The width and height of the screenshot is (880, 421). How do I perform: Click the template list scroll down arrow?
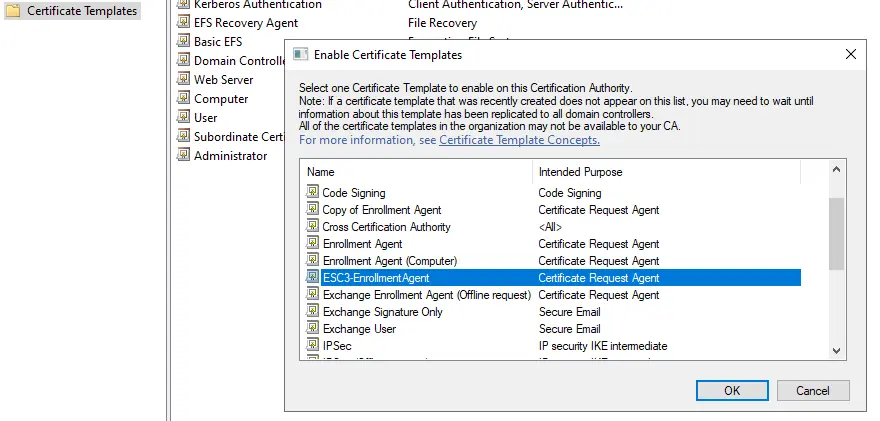(837, 350)
